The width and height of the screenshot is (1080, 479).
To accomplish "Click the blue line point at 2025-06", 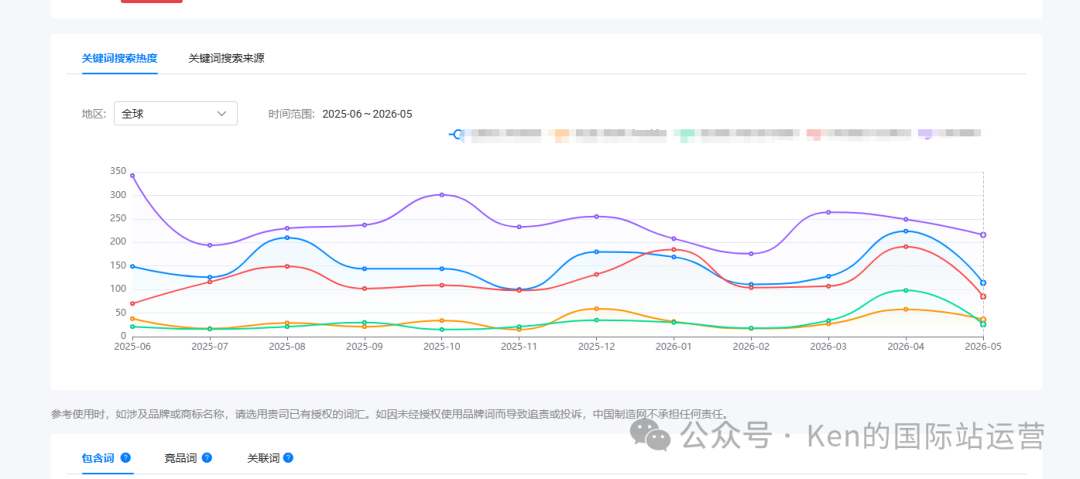I will (132, 266).
